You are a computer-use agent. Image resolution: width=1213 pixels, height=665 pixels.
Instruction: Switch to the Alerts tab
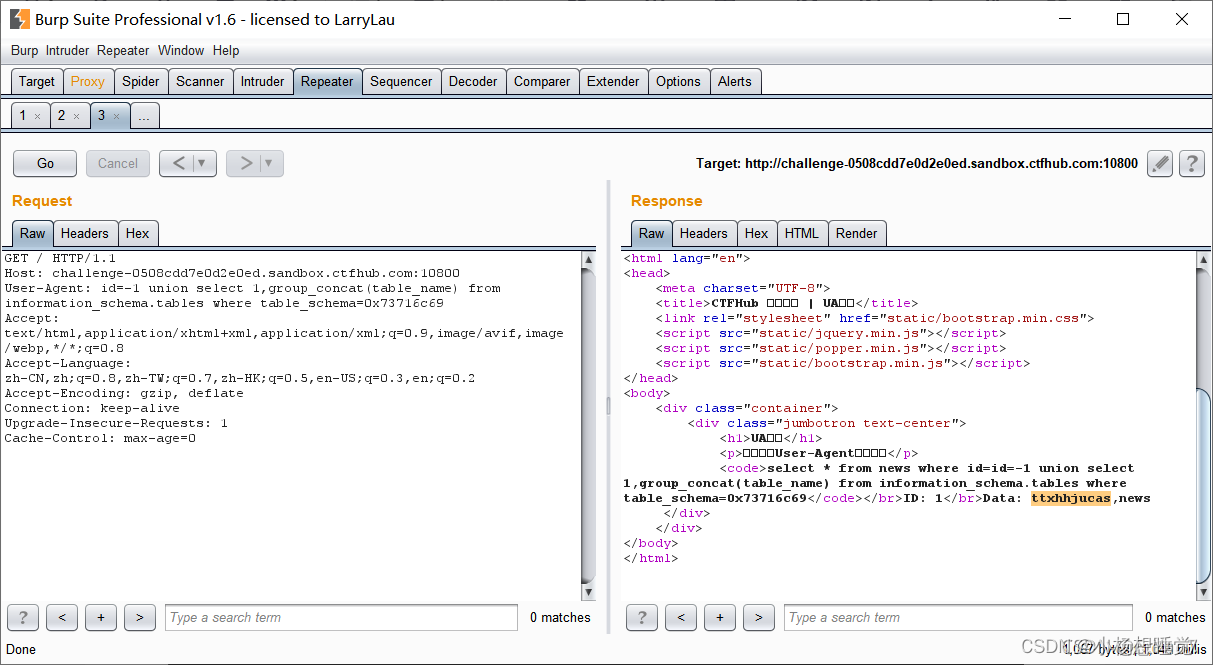click(735, 82)
